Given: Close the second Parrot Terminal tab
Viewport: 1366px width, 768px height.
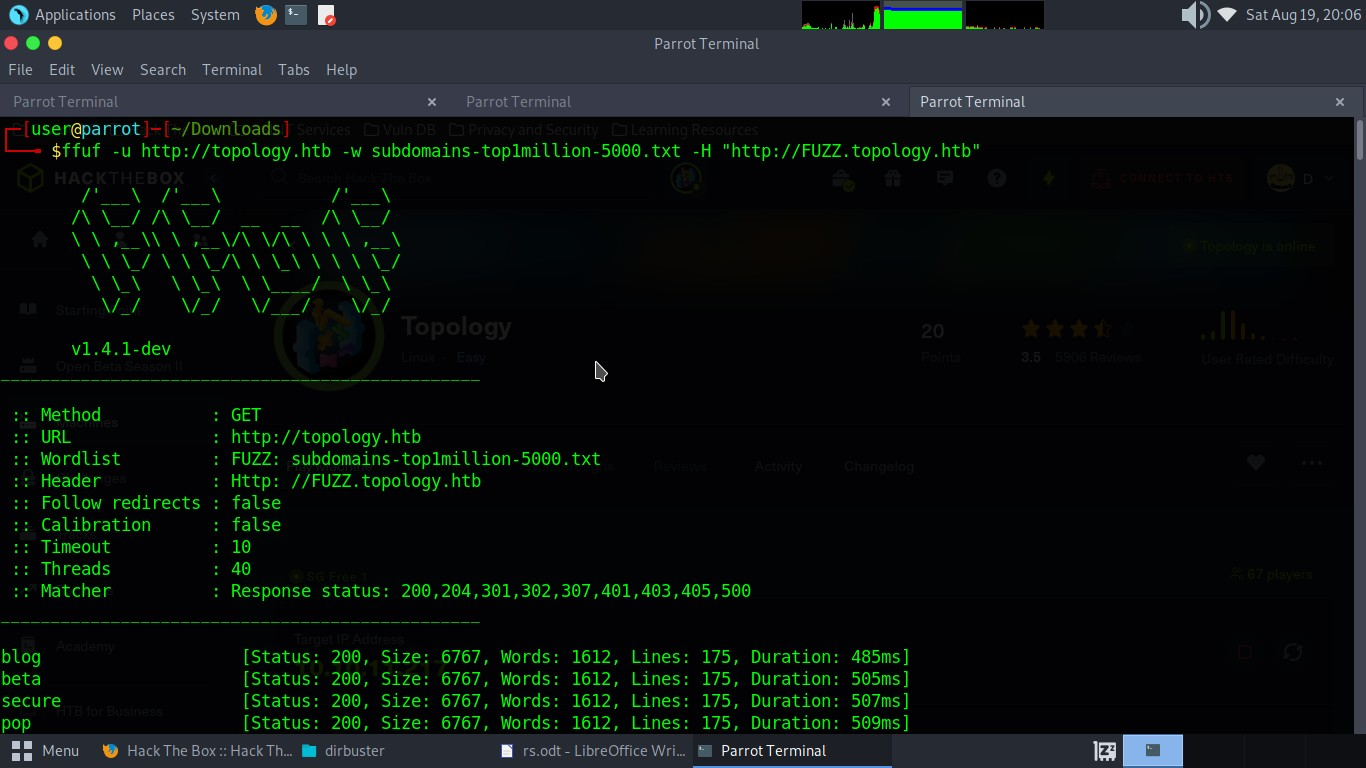Looking at the screenshot, I should pos(885,102).
